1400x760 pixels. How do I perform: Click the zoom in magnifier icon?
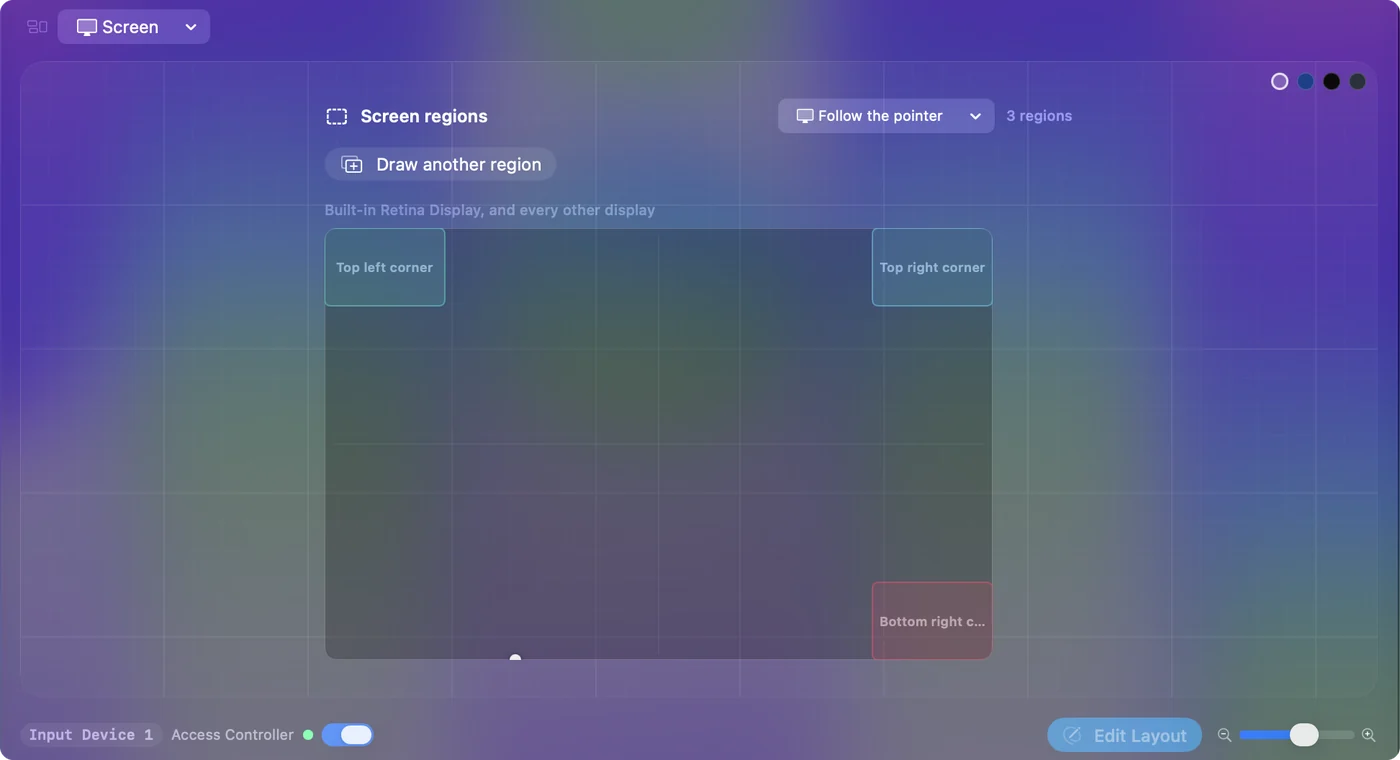point(1369,735)
